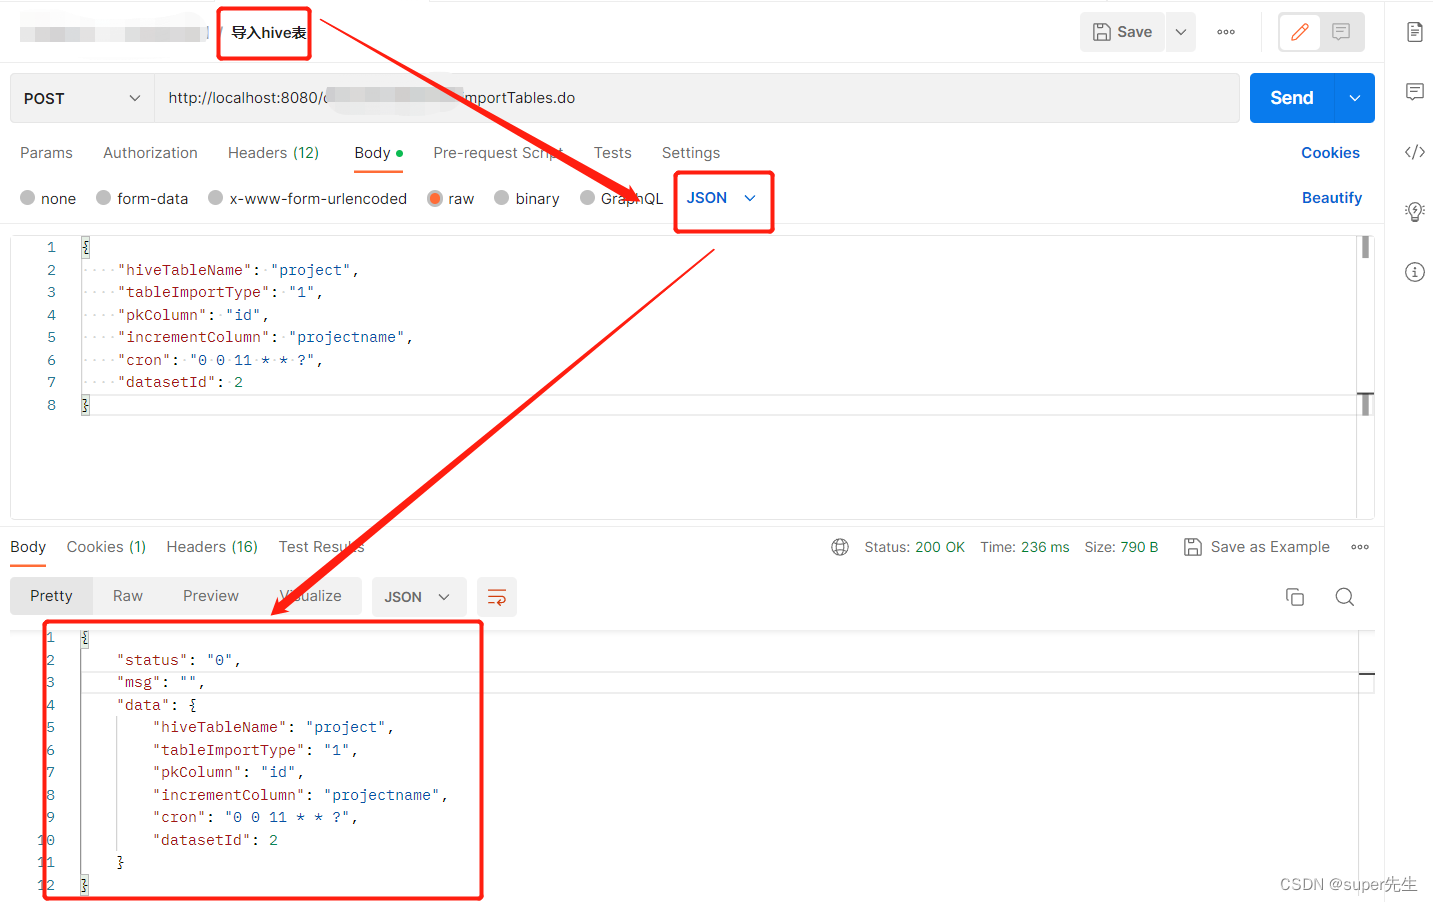
Task: Open the POST method dropdown
Action: 82,98
